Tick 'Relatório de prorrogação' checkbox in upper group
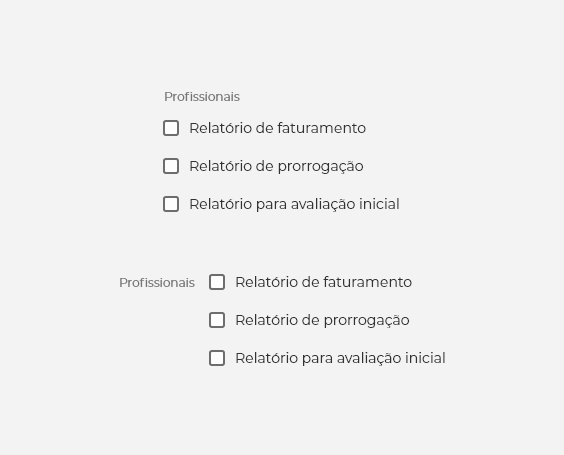 [x=171, y=166]
